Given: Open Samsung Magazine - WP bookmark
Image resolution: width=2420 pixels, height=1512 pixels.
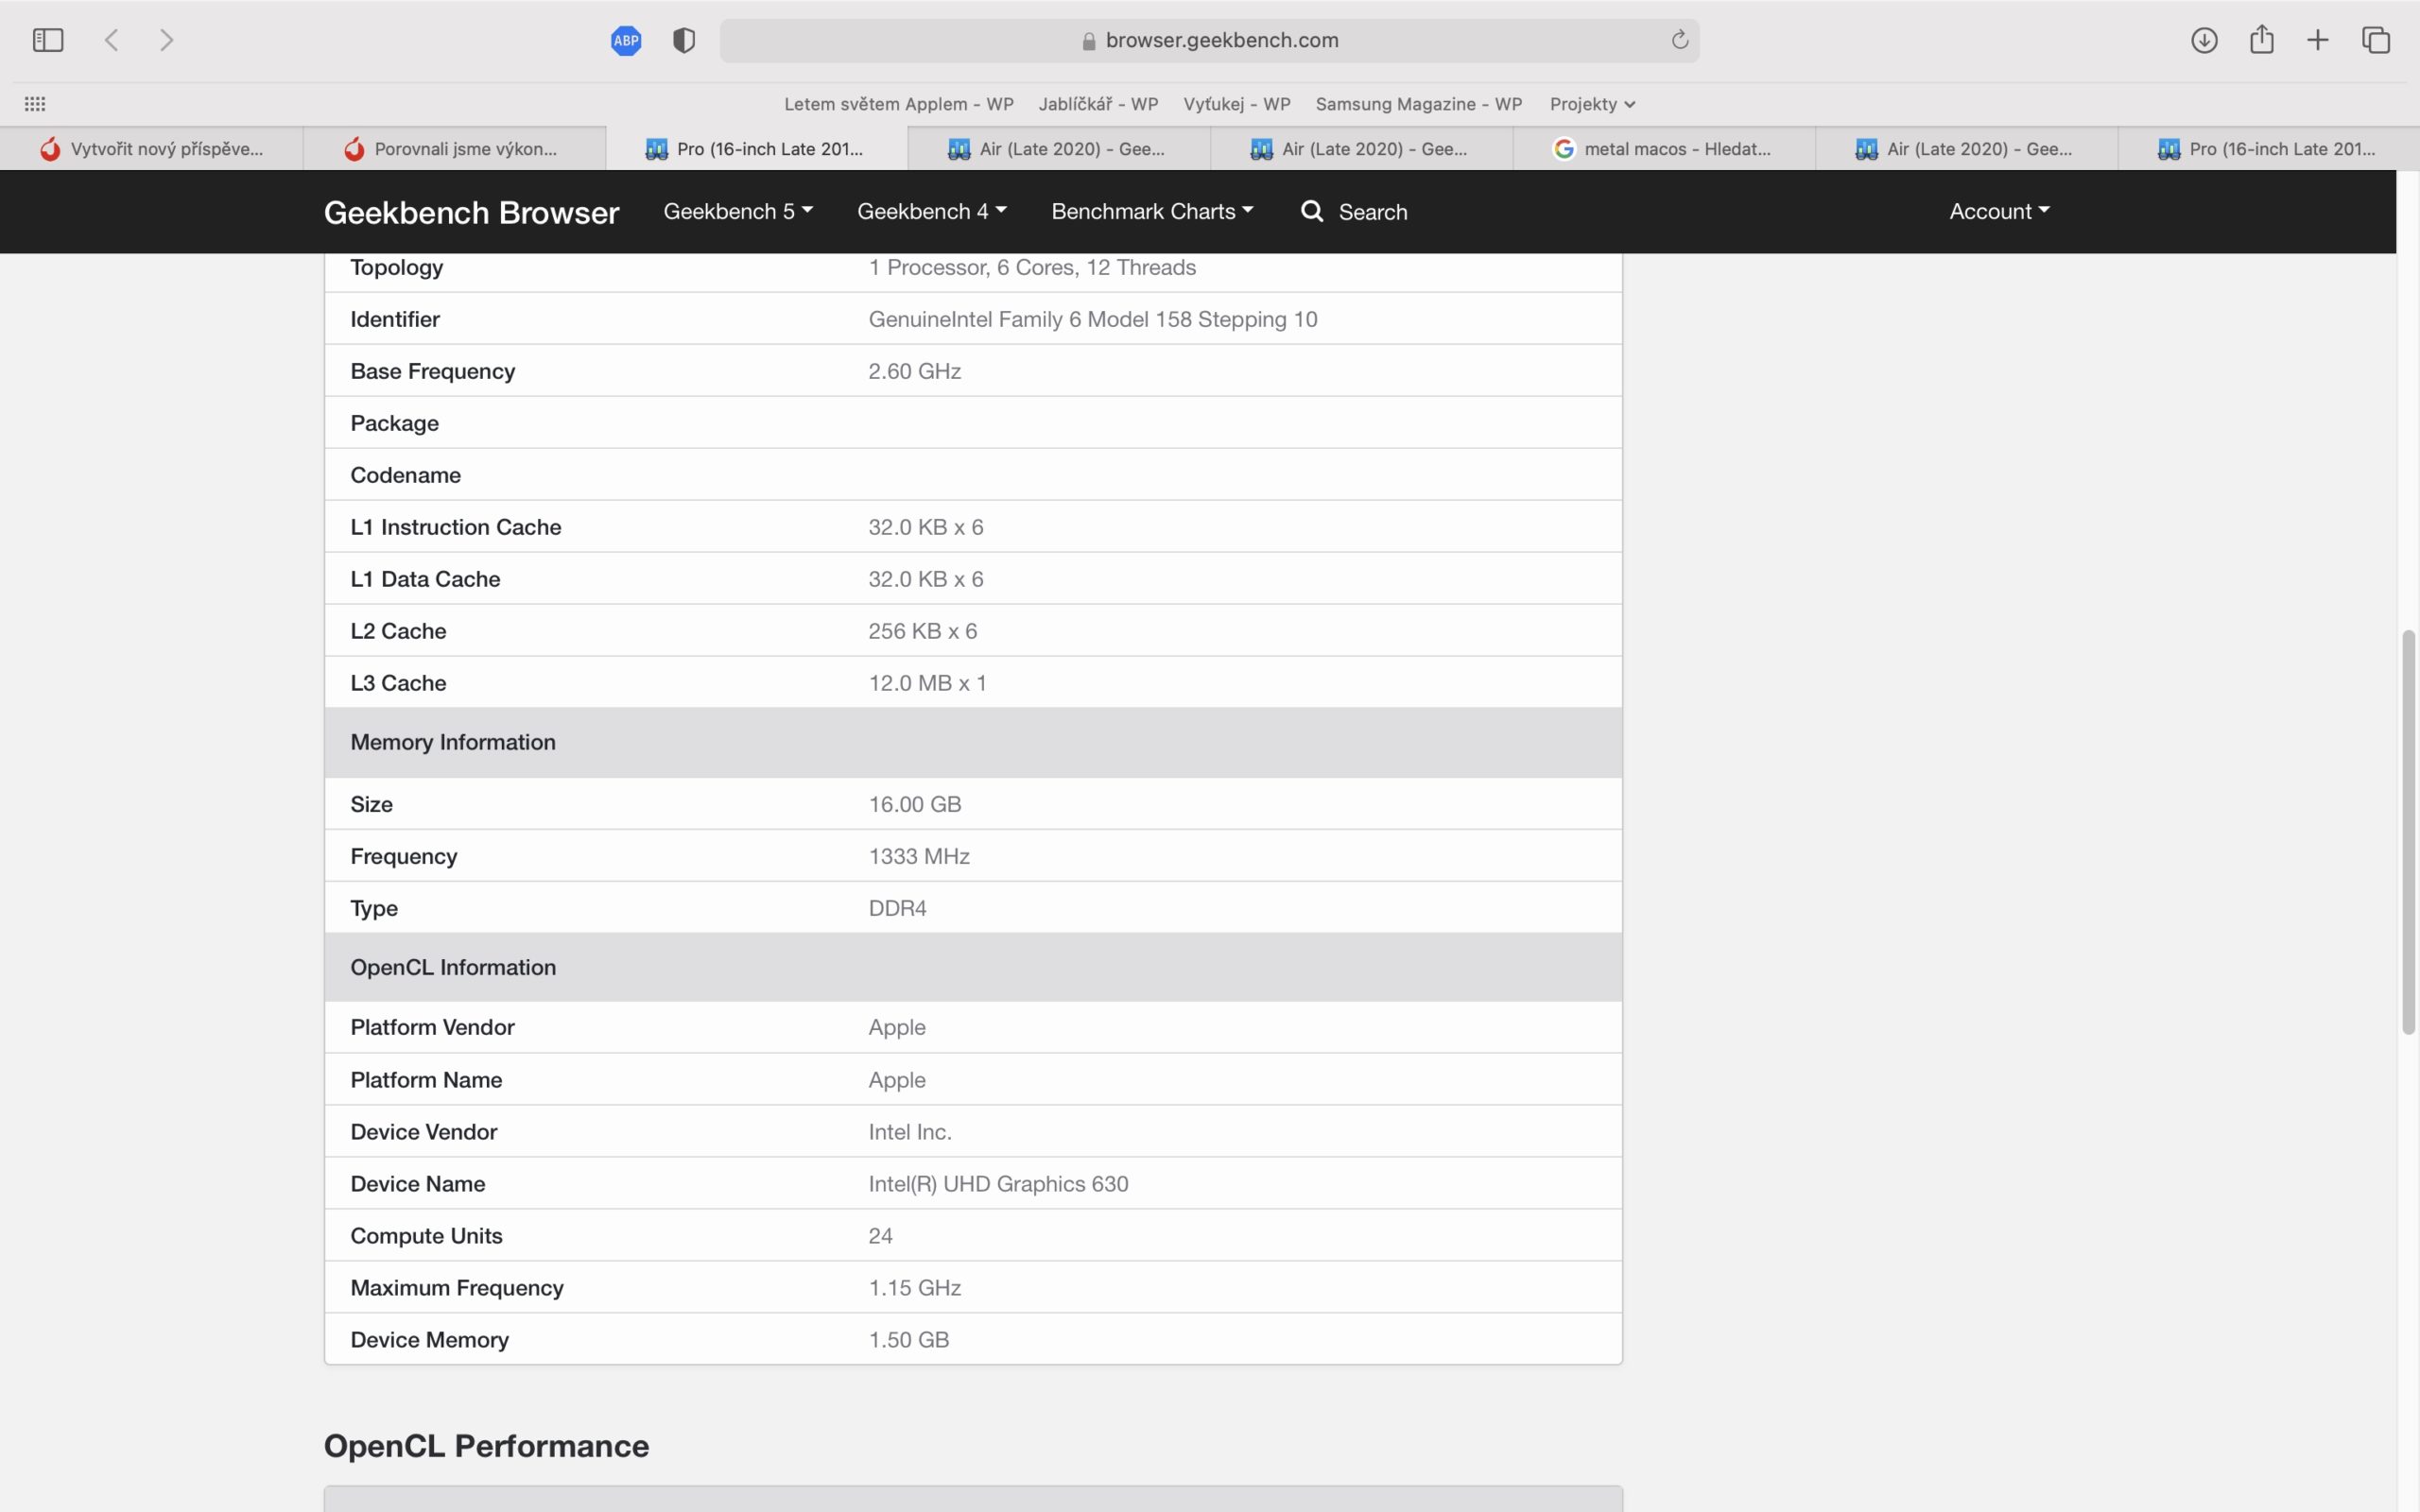Looking at the screenshot, I should tap(1418, 104).
